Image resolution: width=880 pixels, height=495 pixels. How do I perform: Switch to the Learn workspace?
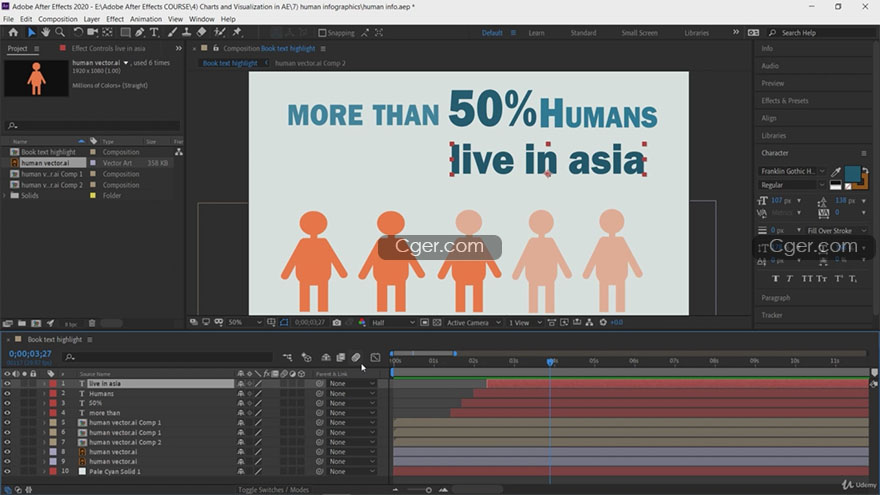click(x=536, y=33)
